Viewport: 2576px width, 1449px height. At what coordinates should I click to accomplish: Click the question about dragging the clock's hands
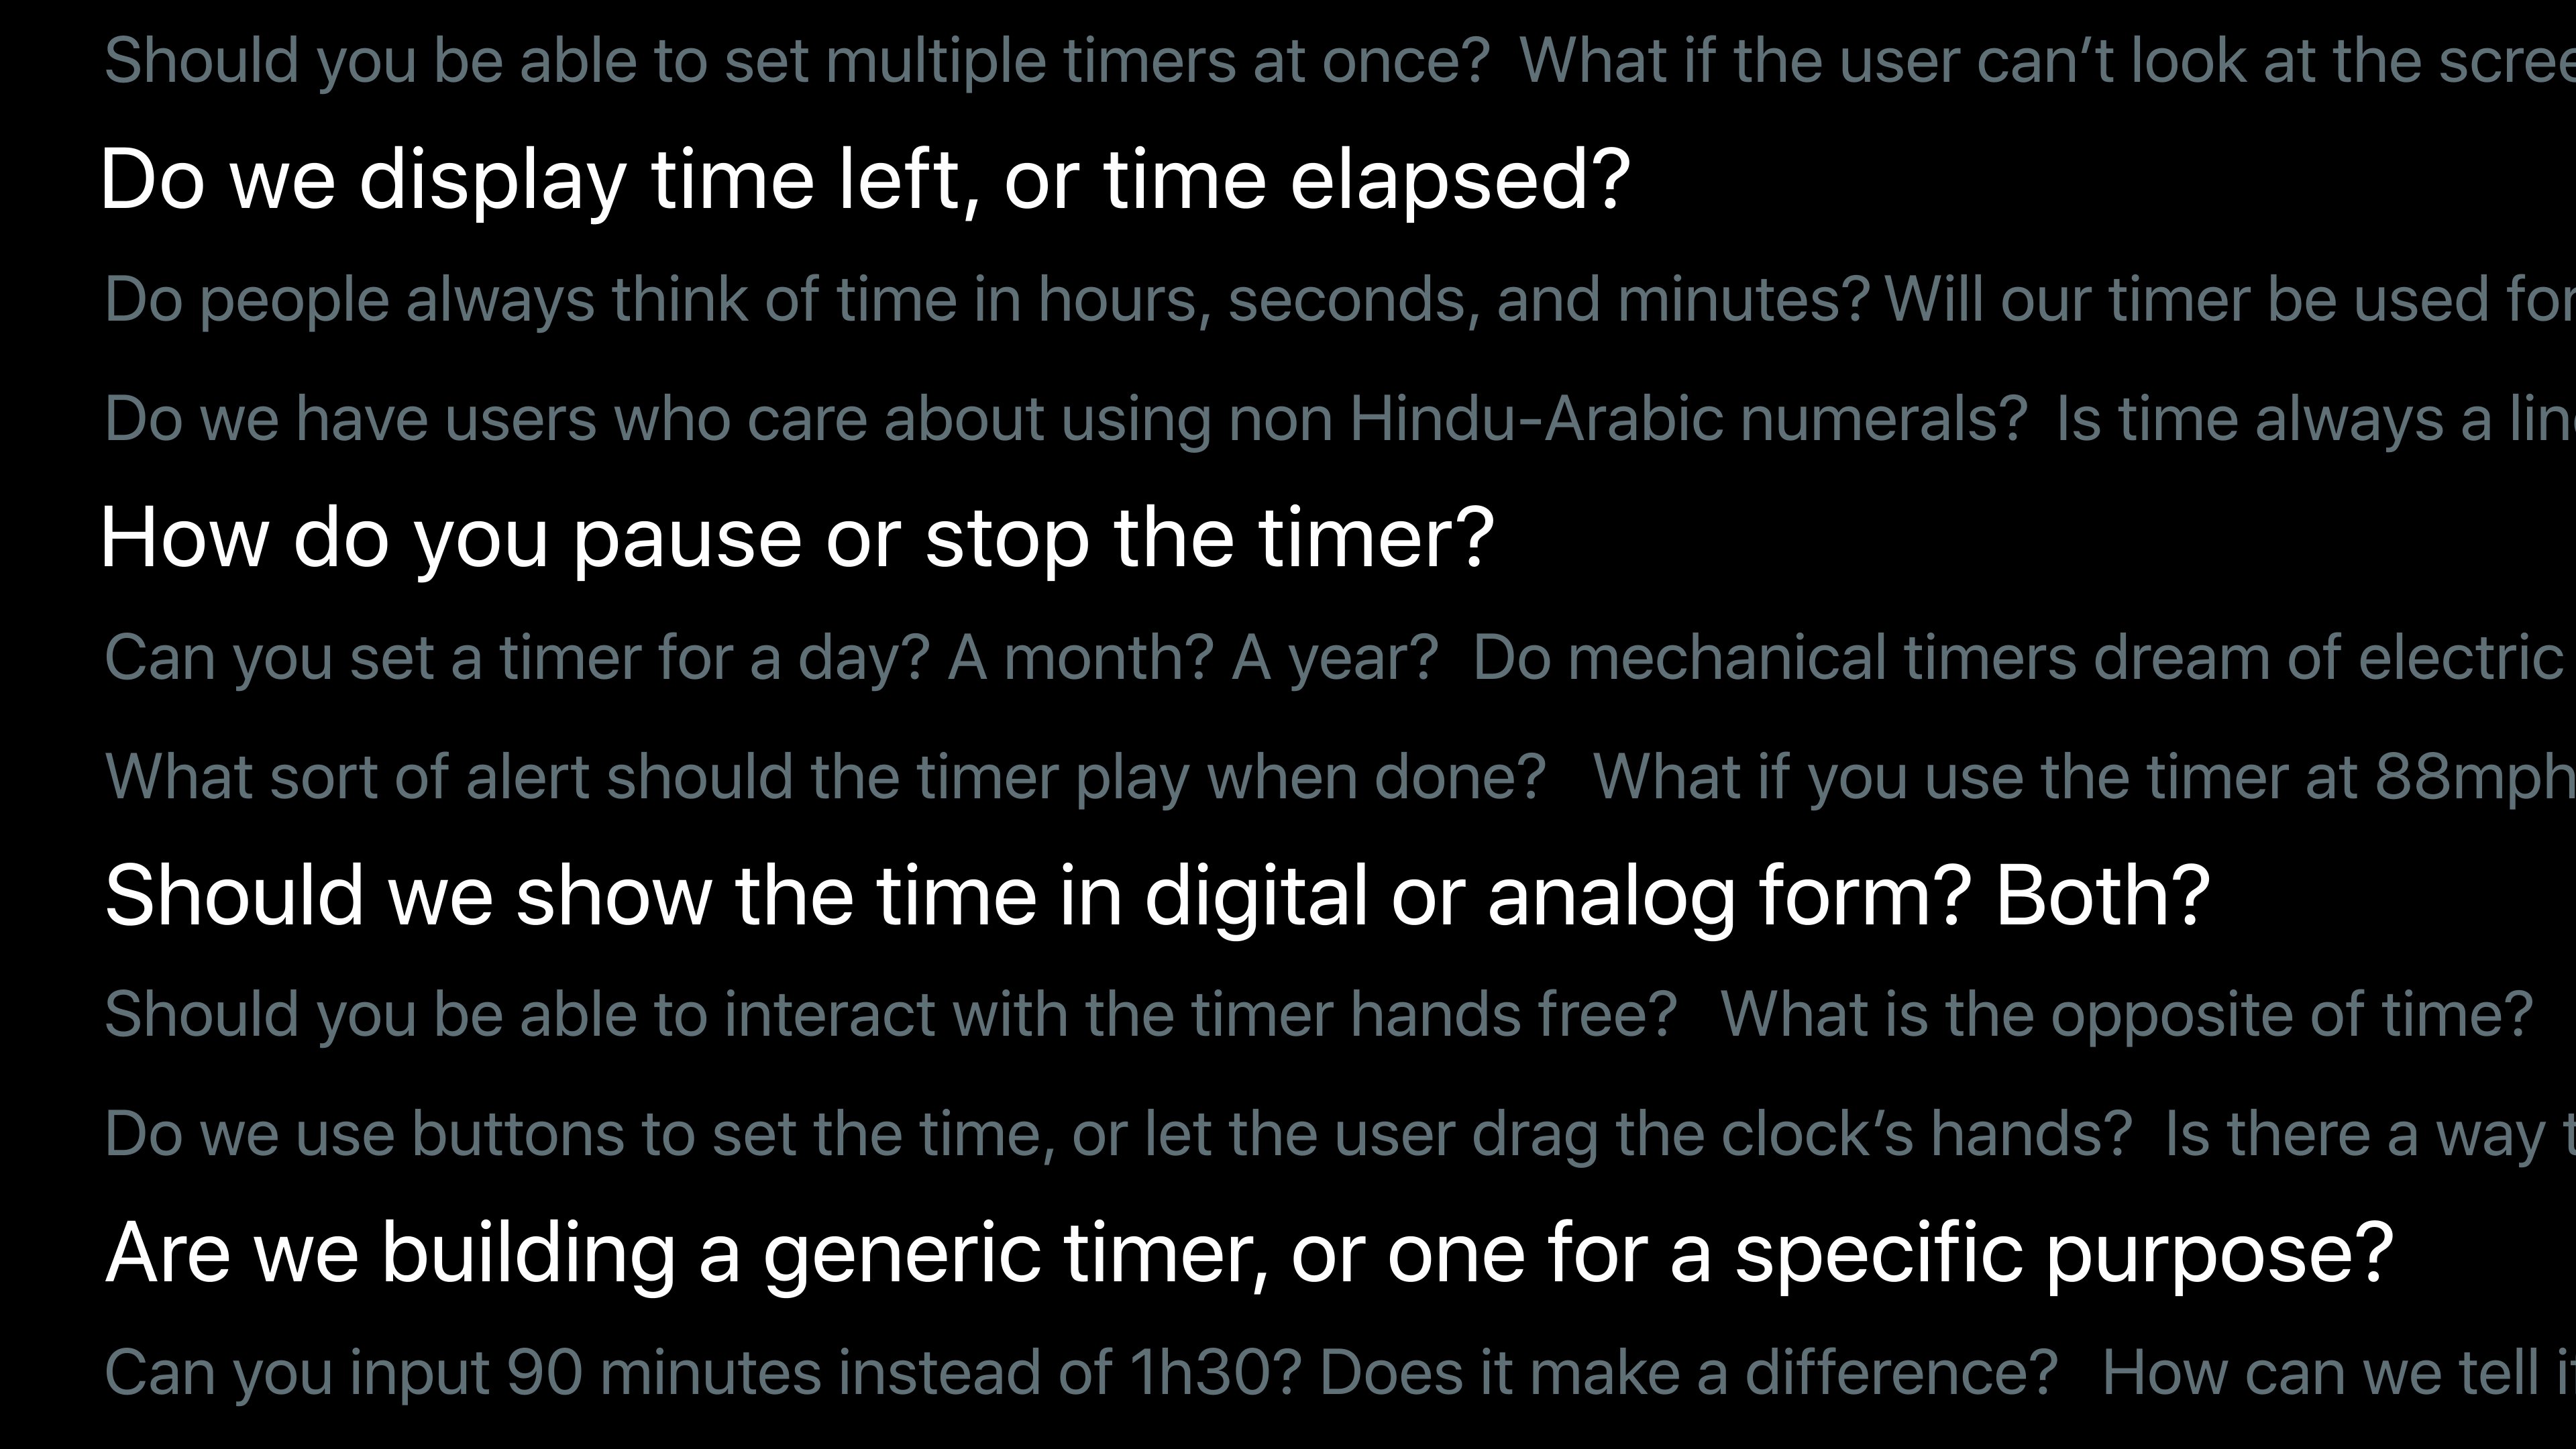coord(1118,1134)
